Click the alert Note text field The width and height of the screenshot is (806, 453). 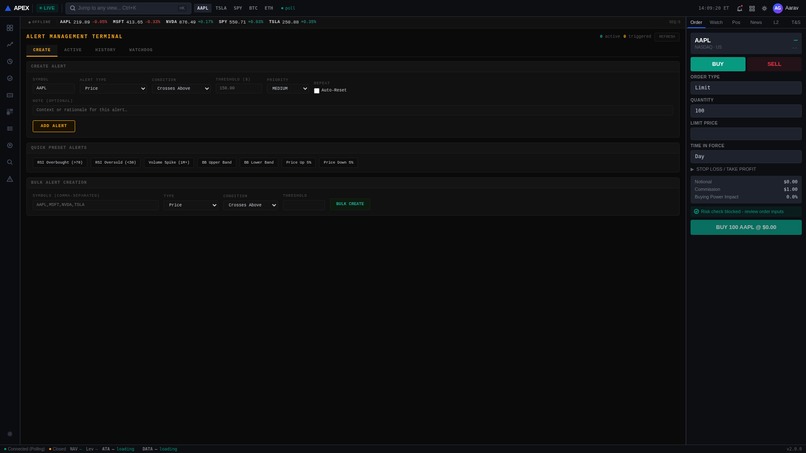353,110
